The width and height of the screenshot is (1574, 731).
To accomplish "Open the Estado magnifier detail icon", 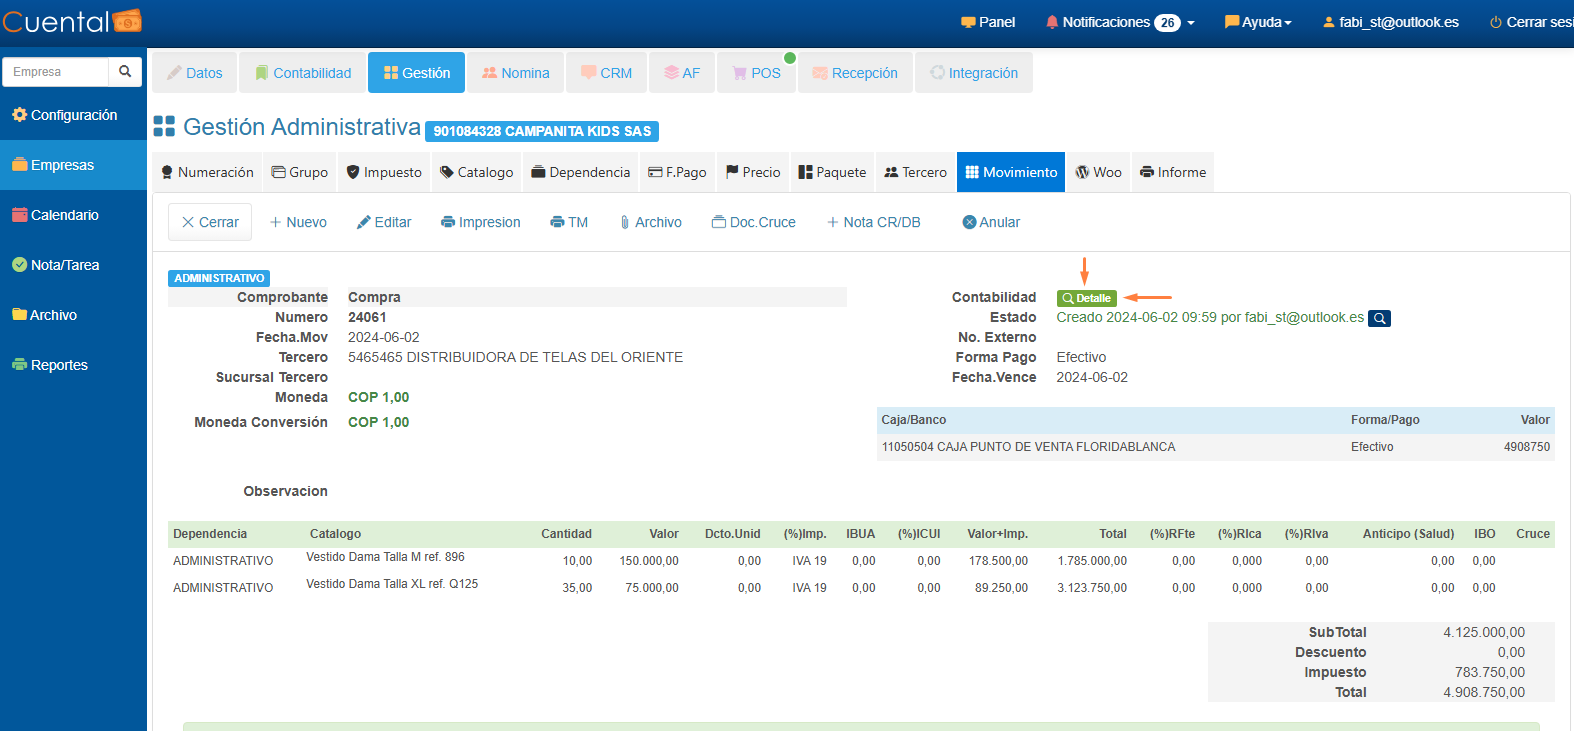I will click(1379, 318).
